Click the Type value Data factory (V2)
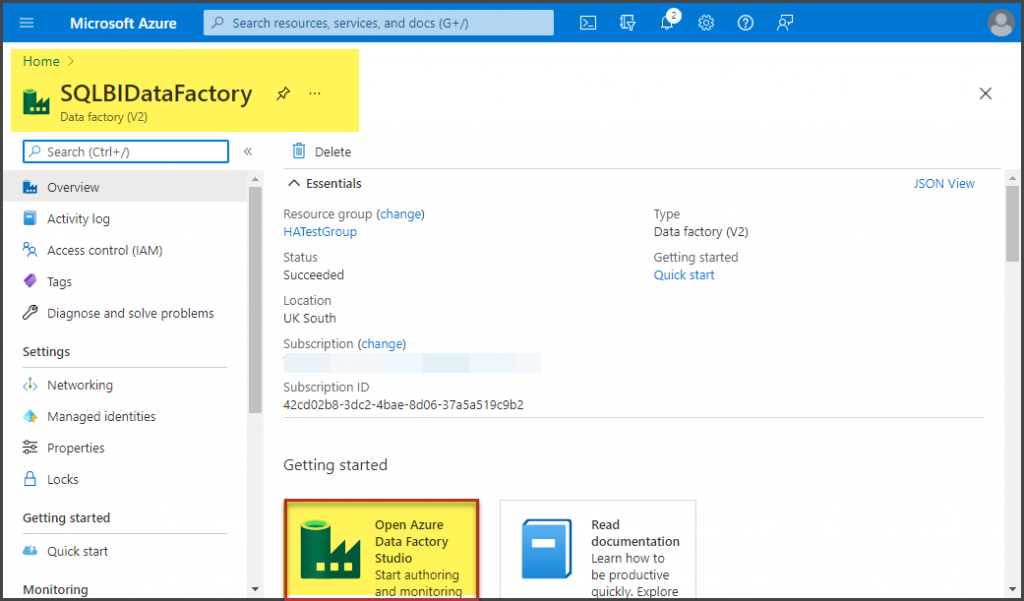 pos(701,232)
